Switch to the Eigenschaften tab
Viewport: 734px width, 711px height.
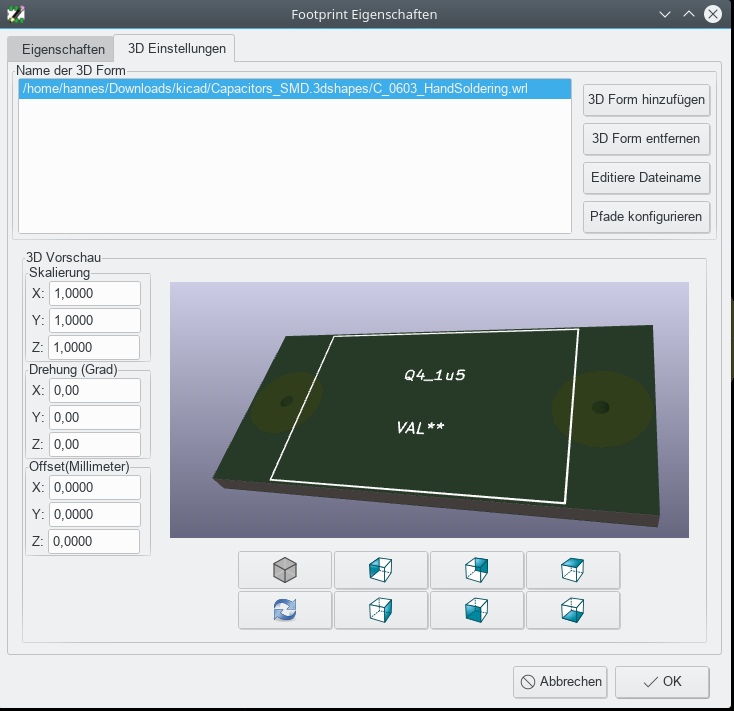click(63, 49)
